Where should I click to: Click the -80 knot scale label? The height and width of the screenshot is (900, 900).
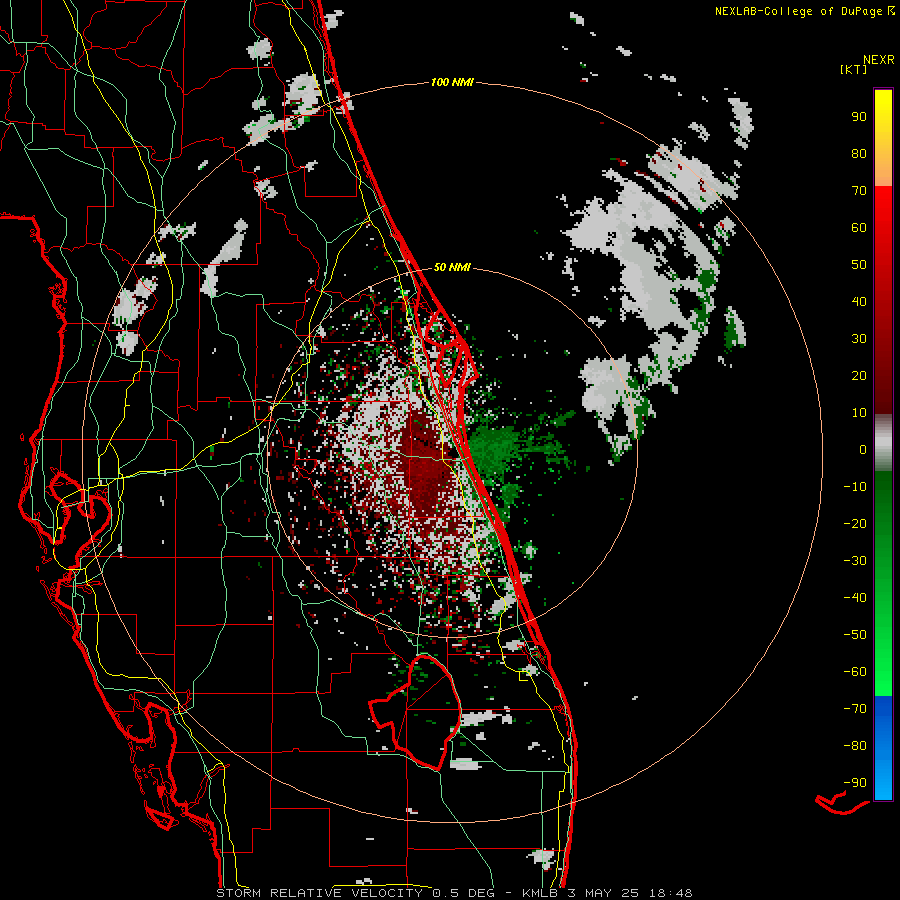[x=855, y=746]
